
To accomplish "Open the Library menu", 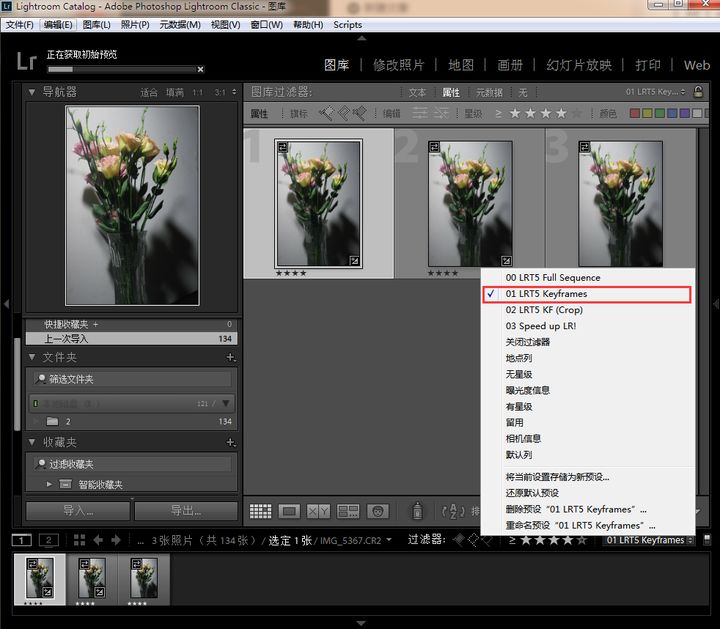I will tap(96, 25).
